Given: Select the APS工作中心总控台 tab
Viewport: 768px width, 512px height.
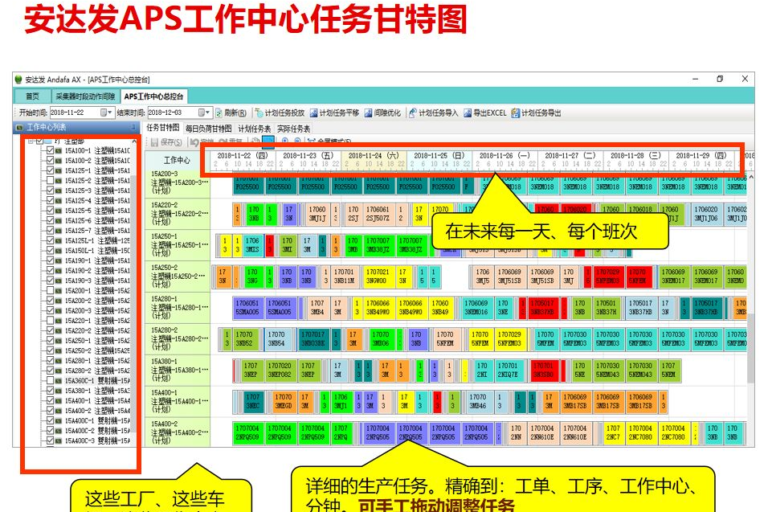Looking at the screenshot, I should tap(154, 97).
